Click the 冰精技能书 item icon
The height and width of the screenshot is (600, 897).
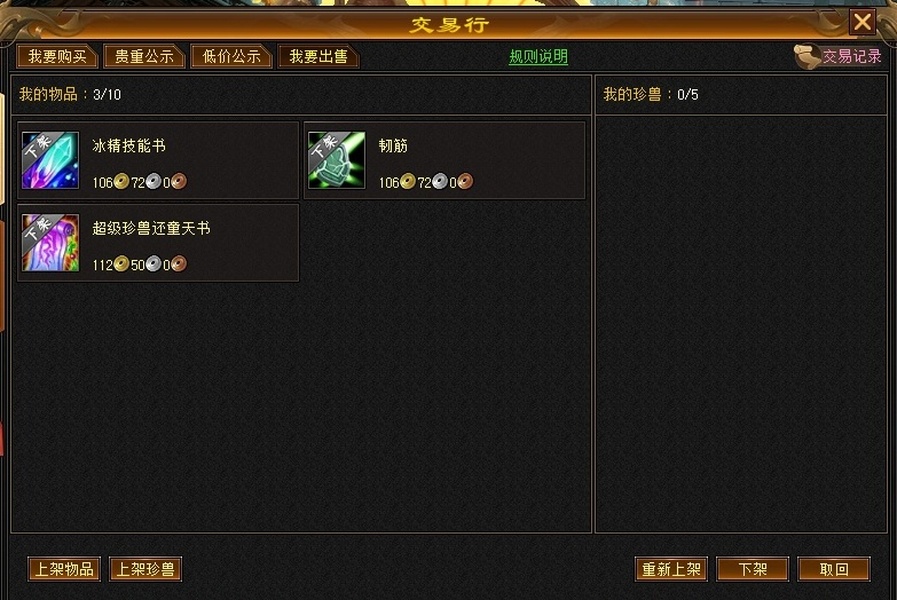(50, 160)
